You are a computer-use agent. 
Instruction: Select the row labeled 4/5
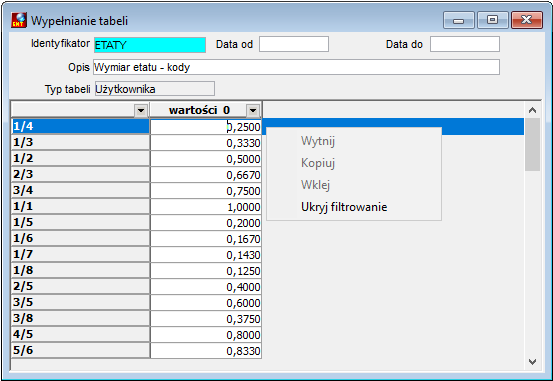[80, 334]
